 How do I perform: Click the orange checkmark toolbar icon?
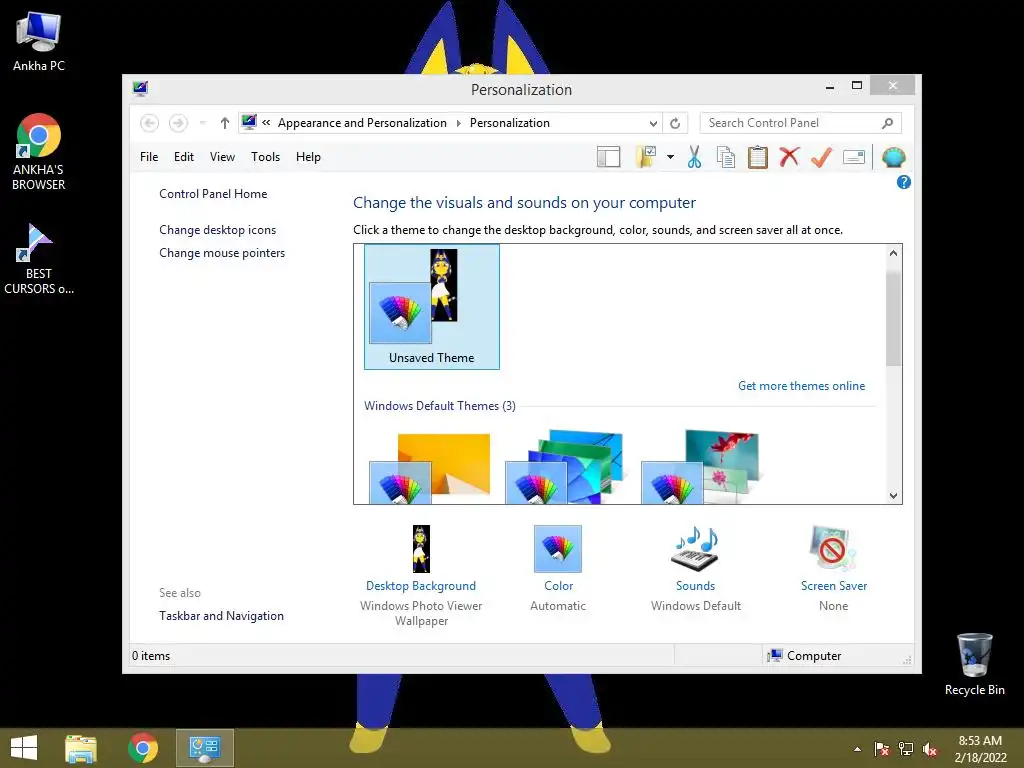(822, 157)
